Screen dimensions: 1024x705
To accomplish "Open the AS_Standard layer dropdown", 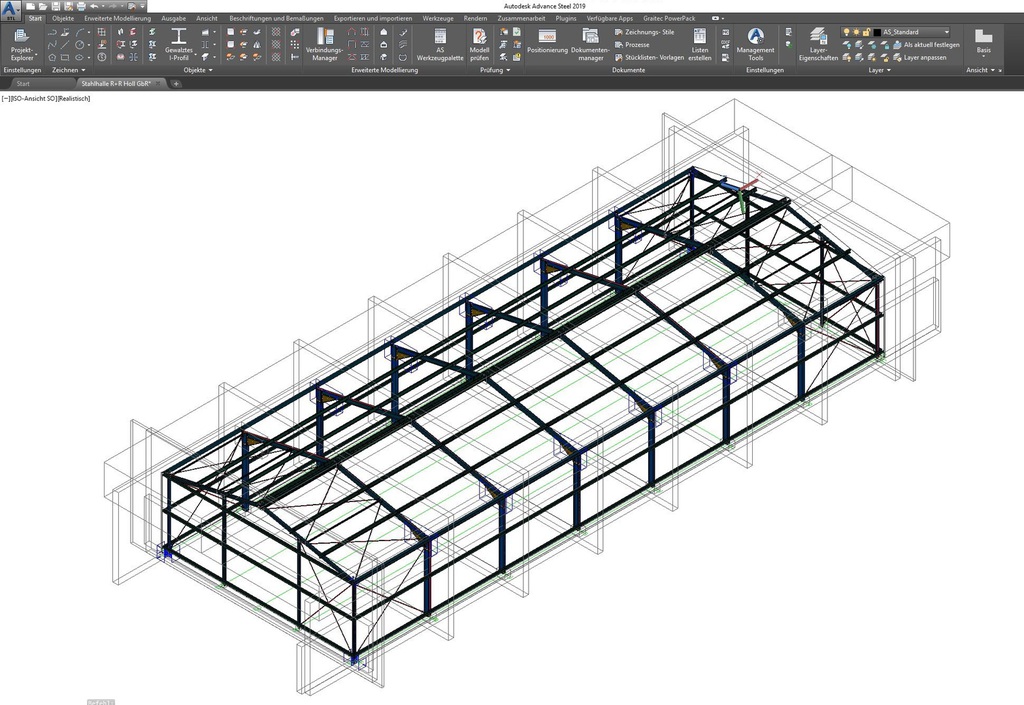I will 946,32.
